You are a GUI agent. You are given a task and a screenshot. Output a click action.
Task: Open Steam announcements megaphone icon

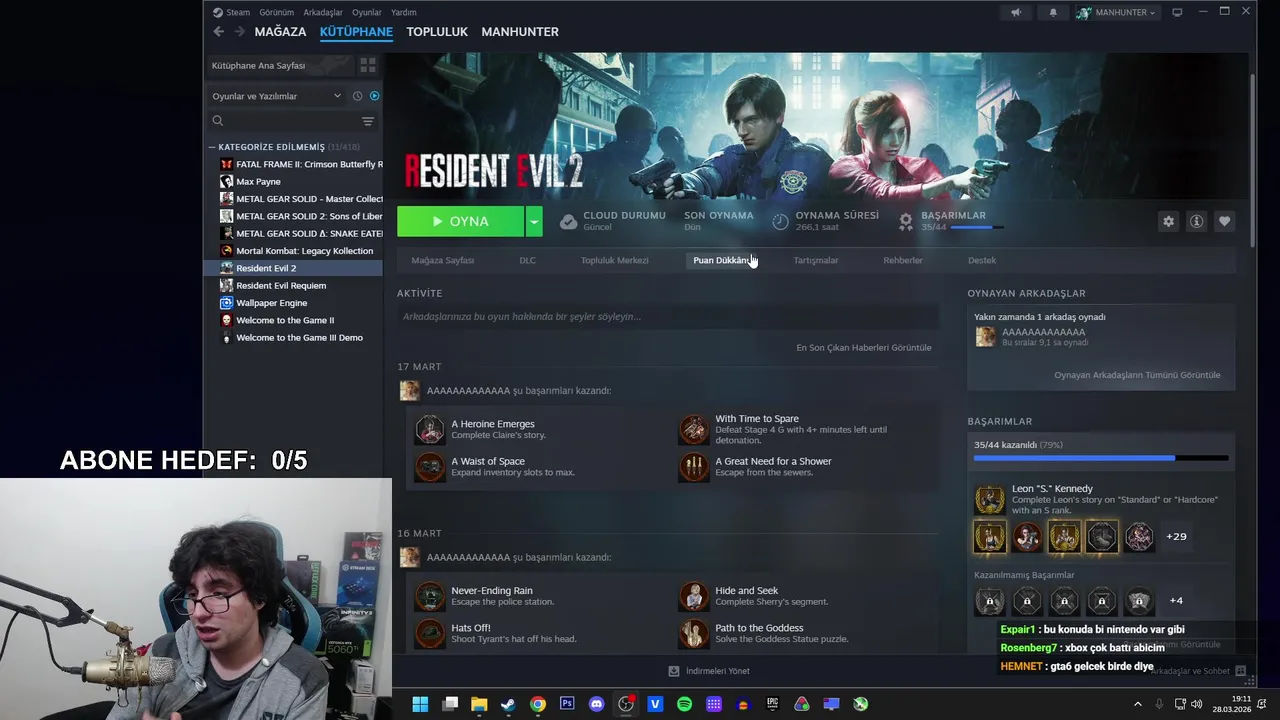point(1016,13)
